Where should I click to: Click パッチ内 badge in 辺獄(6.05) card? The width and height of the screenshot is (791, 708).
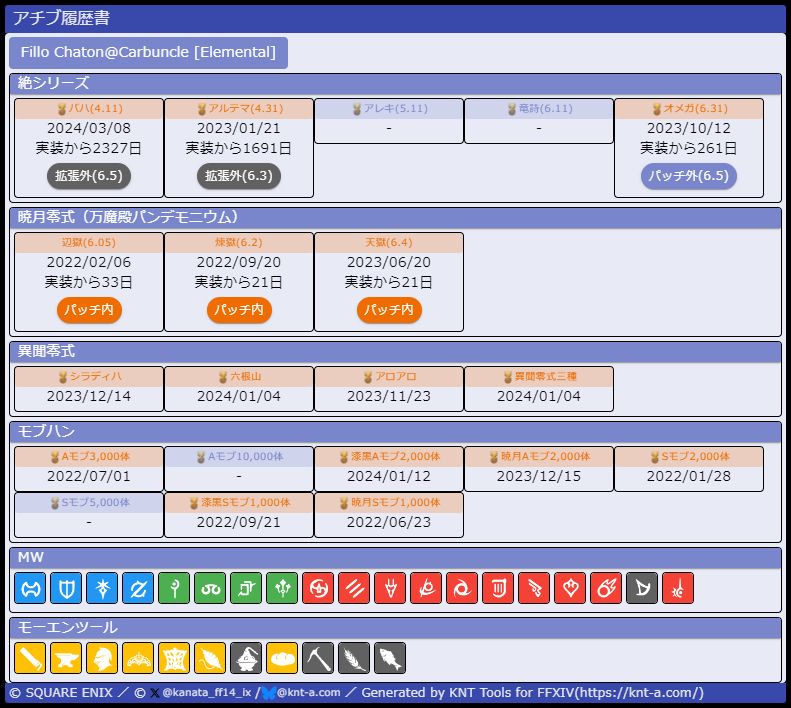(89, 310)
